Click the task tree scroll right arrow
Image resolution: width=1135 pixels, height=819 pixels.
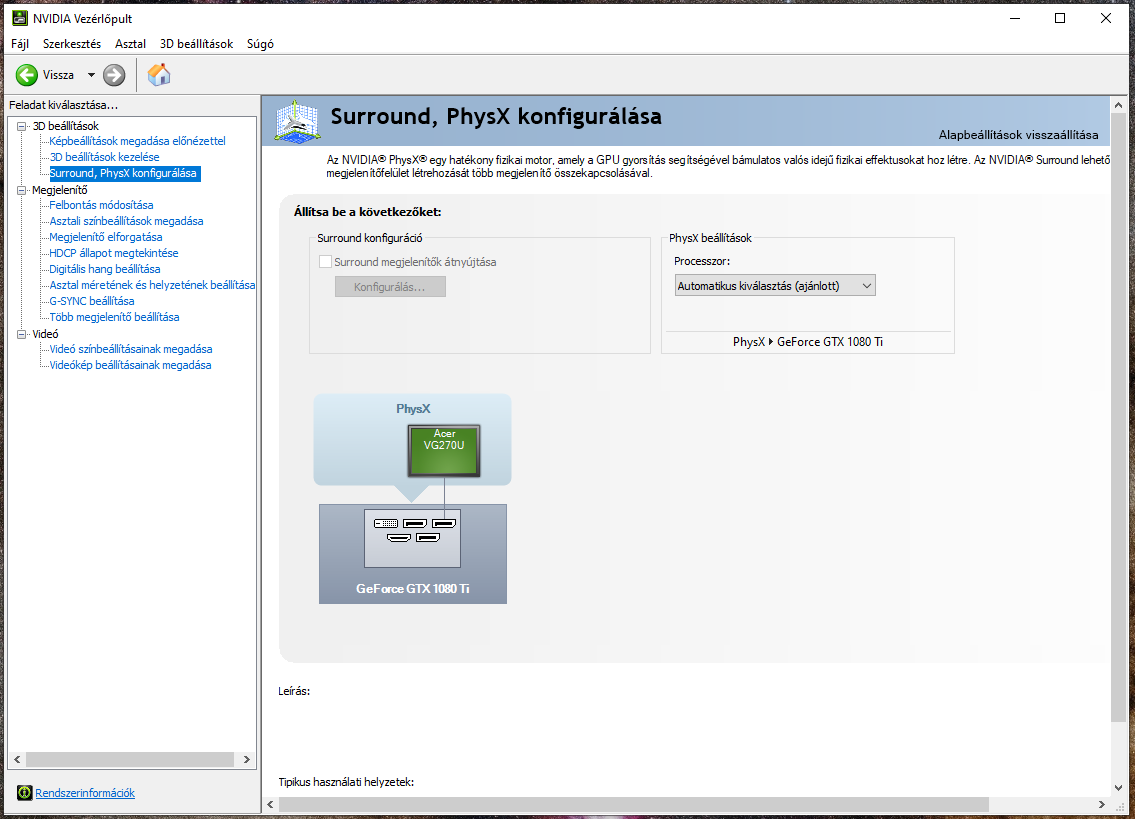[x=247, y=760]
